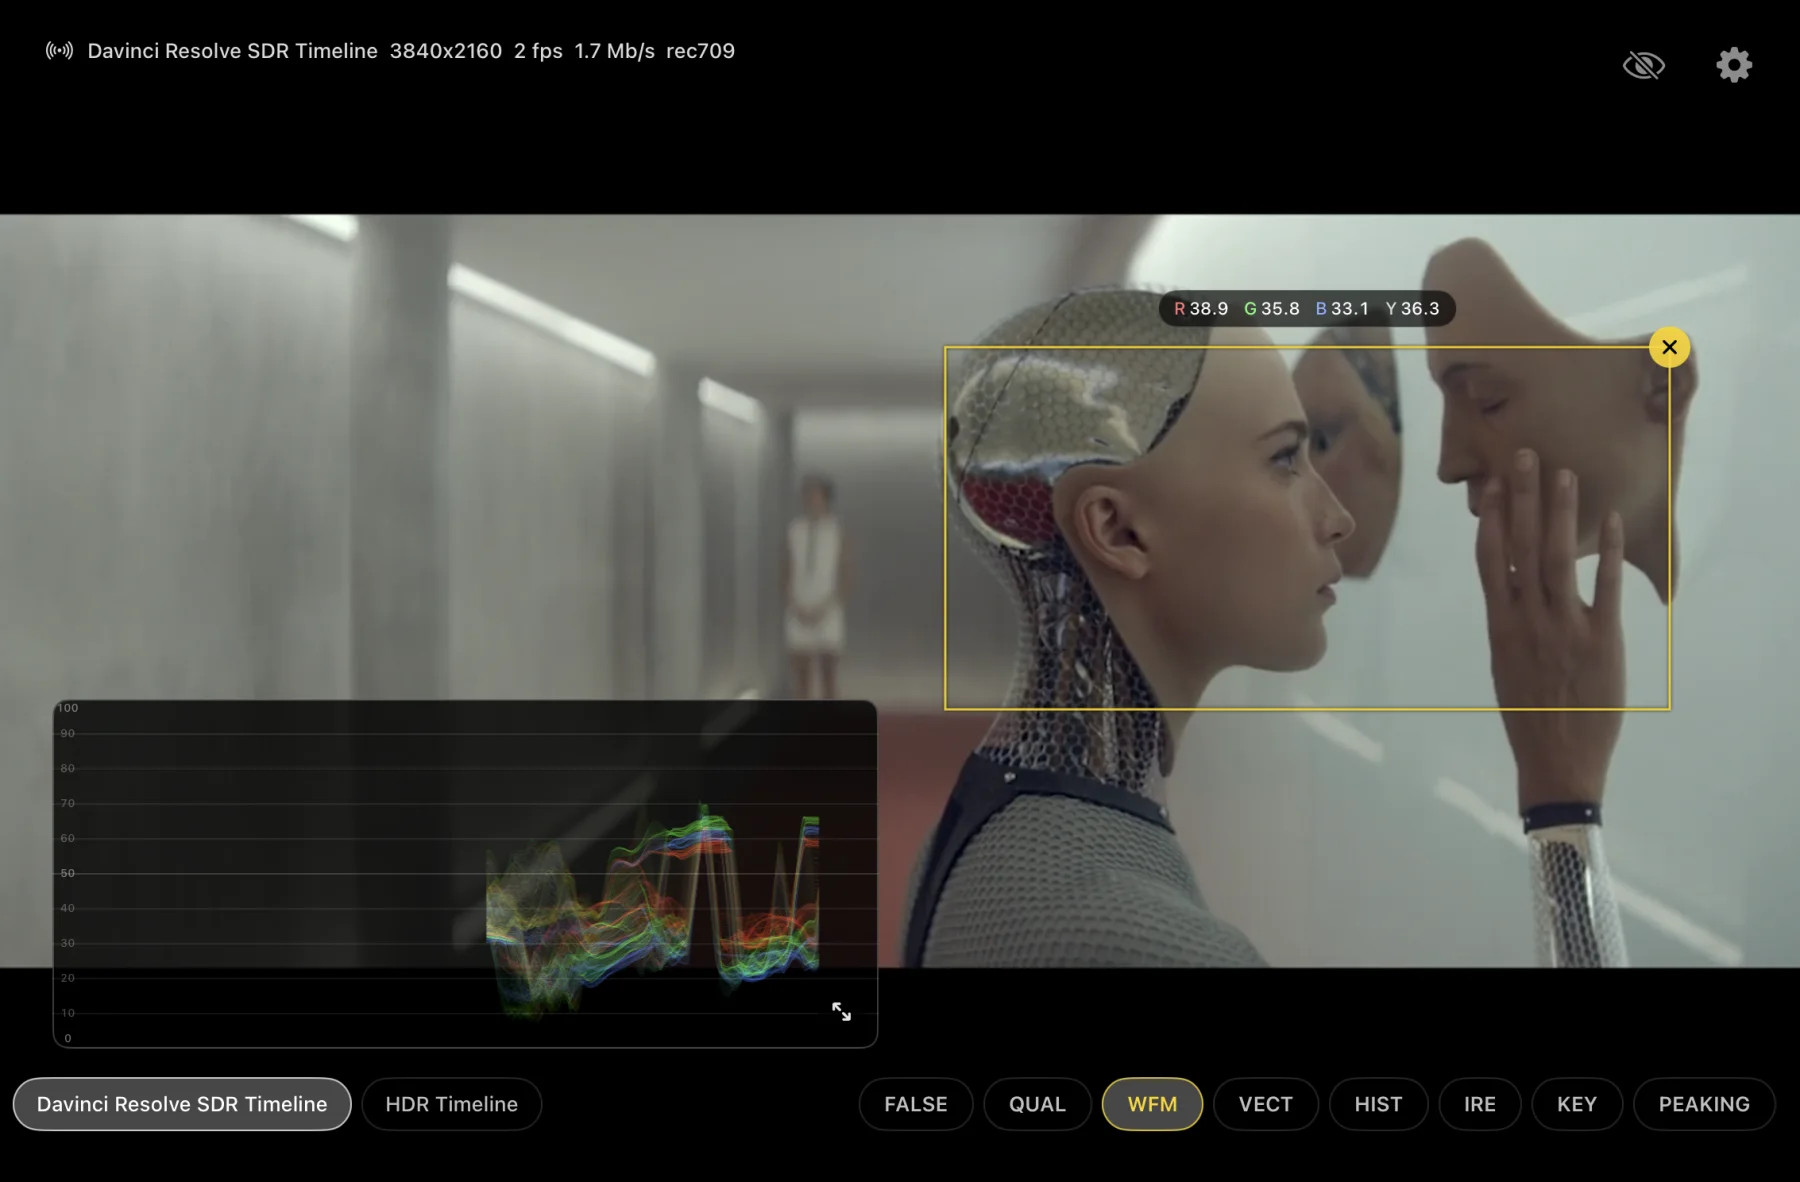Click the RGB Y pixel value readout
Viewport: 1800px width, 1182px height.
coord(1307,309)
